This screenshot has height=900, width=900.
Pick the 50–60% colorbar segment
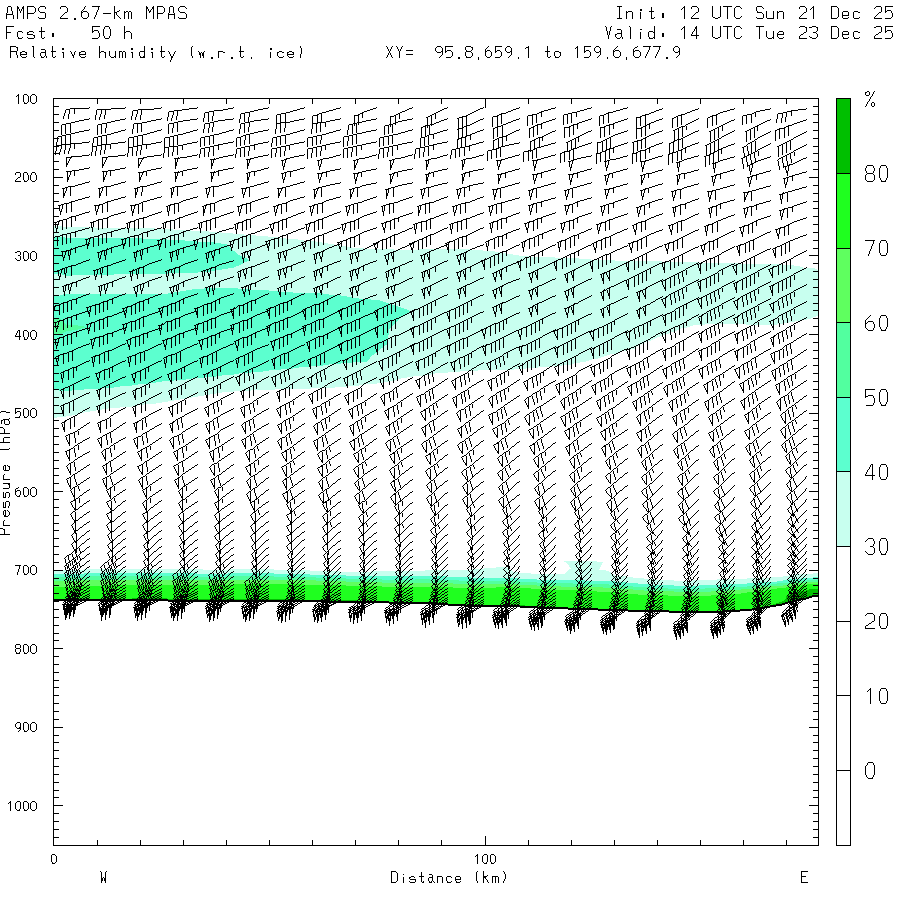843,360
